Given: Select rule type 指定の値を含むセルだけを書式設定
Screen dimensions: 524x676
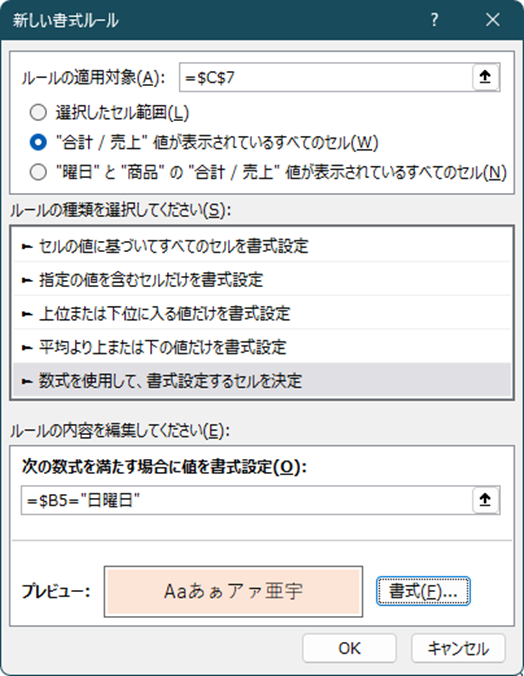Looking at the screenshot, I should [x=262, y=280].
